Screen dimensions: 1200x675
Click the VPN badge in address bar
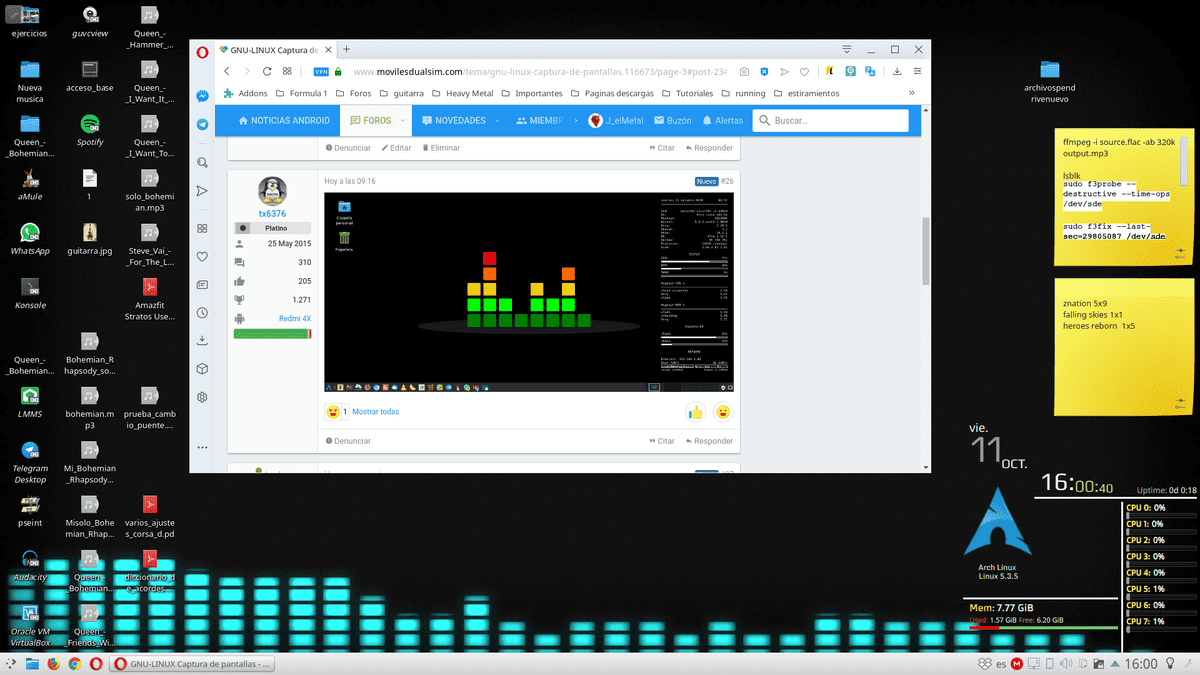click(x=321, y=72)
